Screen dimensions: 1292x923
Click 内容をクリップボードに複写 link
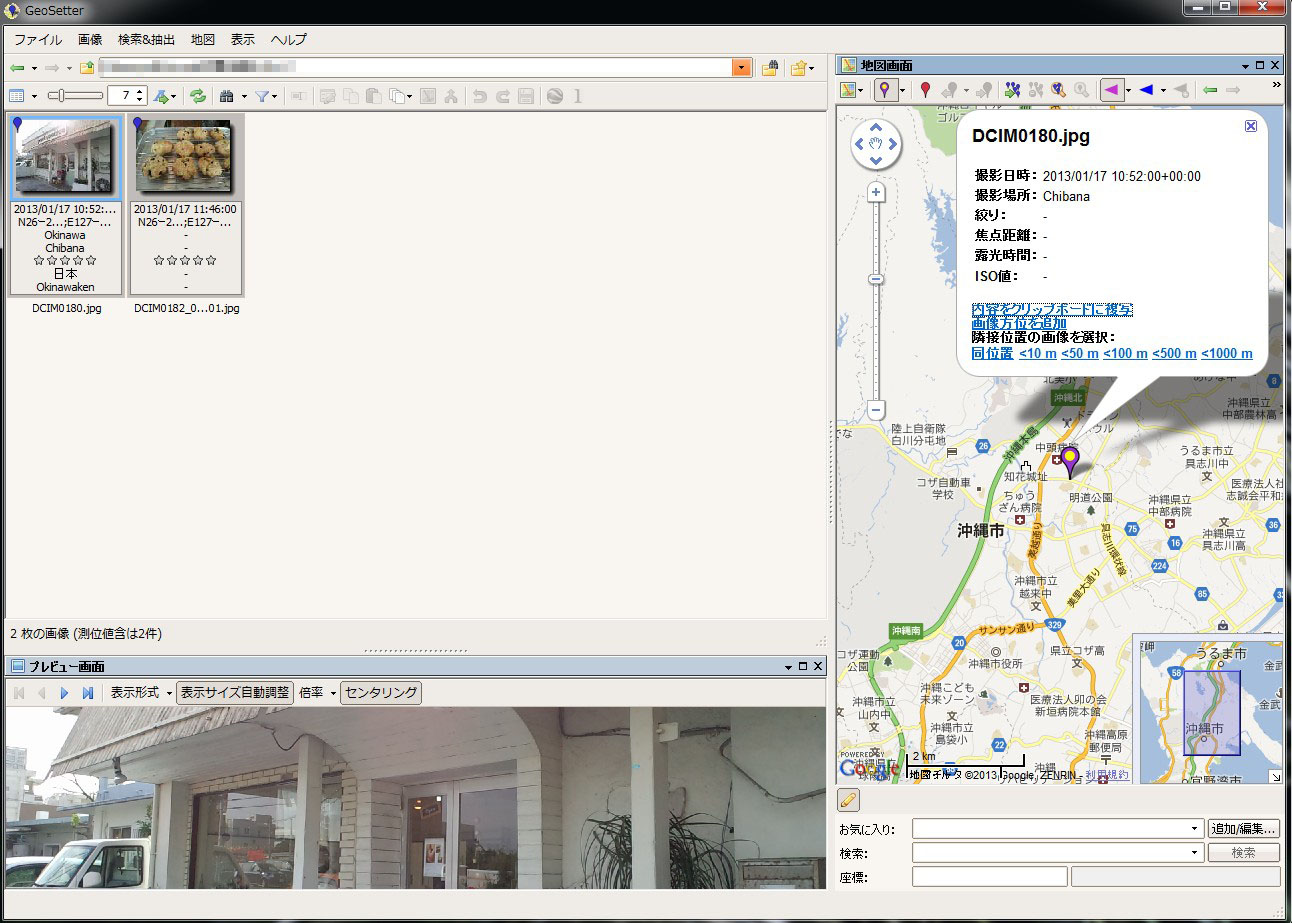[x=1052, y=309]
